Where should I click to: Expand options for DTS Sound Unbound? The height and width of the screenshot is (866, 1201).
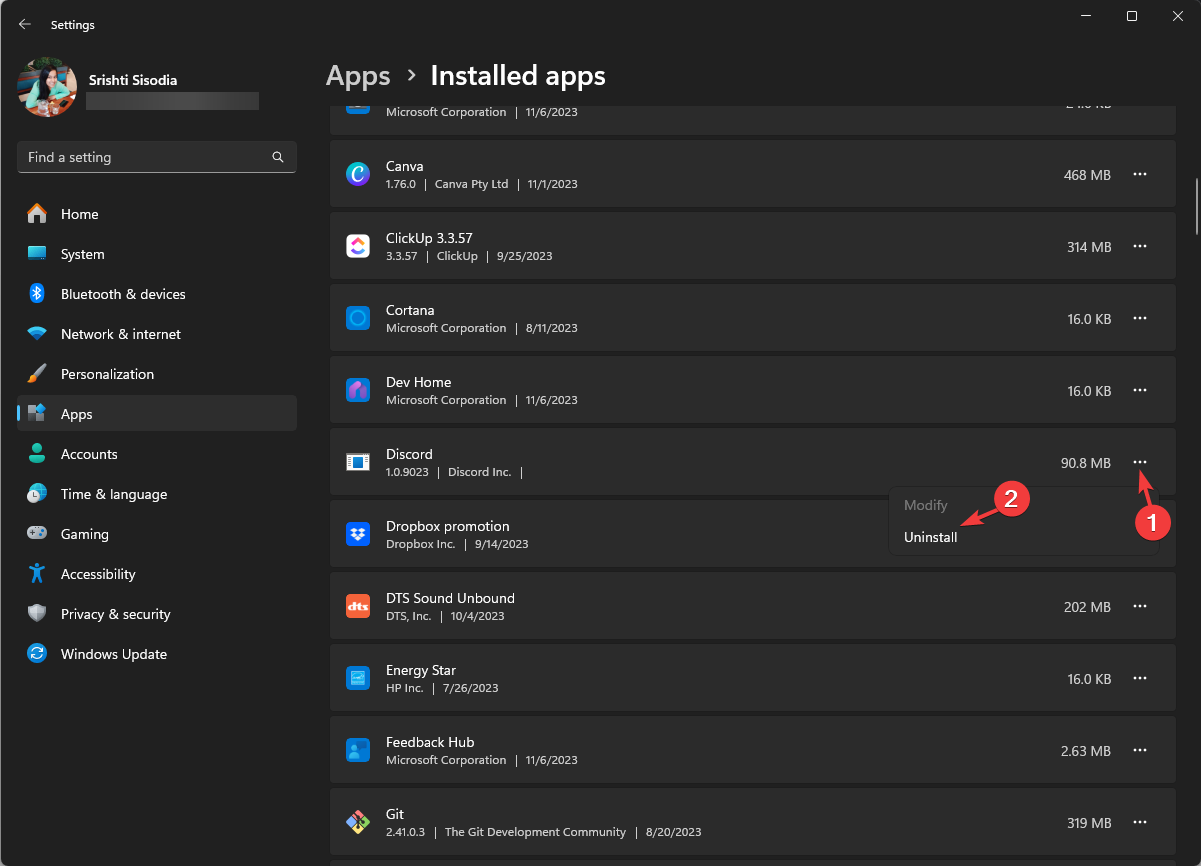tap(1140, 606)
